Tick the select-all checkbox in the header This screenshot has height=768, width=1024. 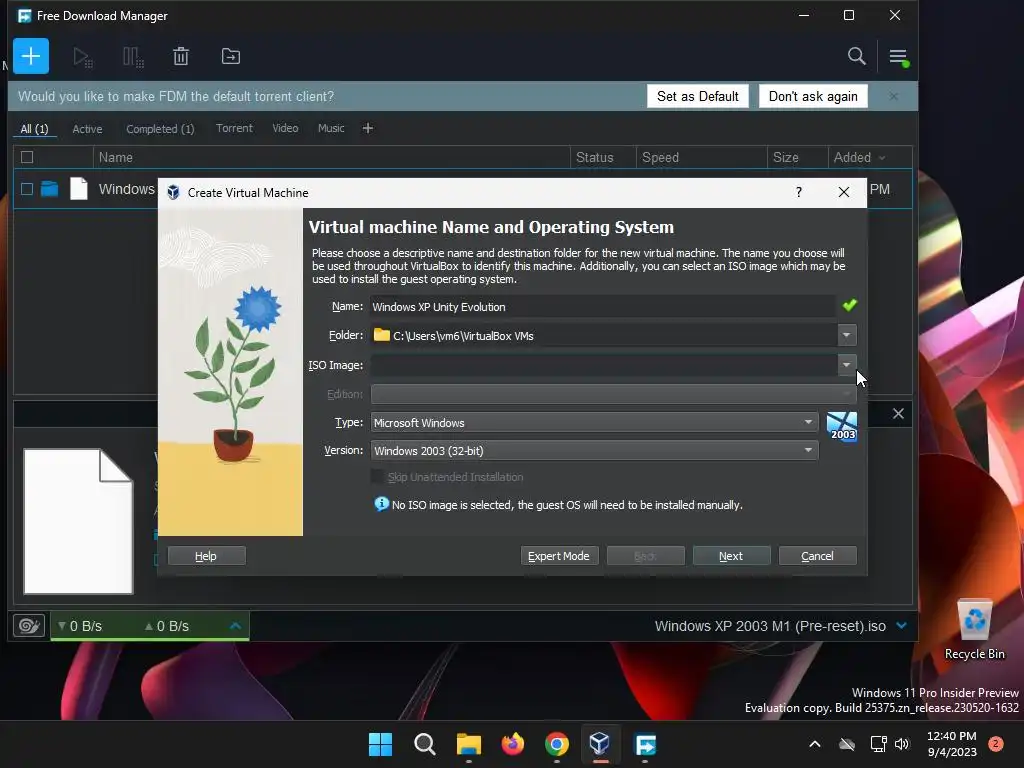[27, 157]
